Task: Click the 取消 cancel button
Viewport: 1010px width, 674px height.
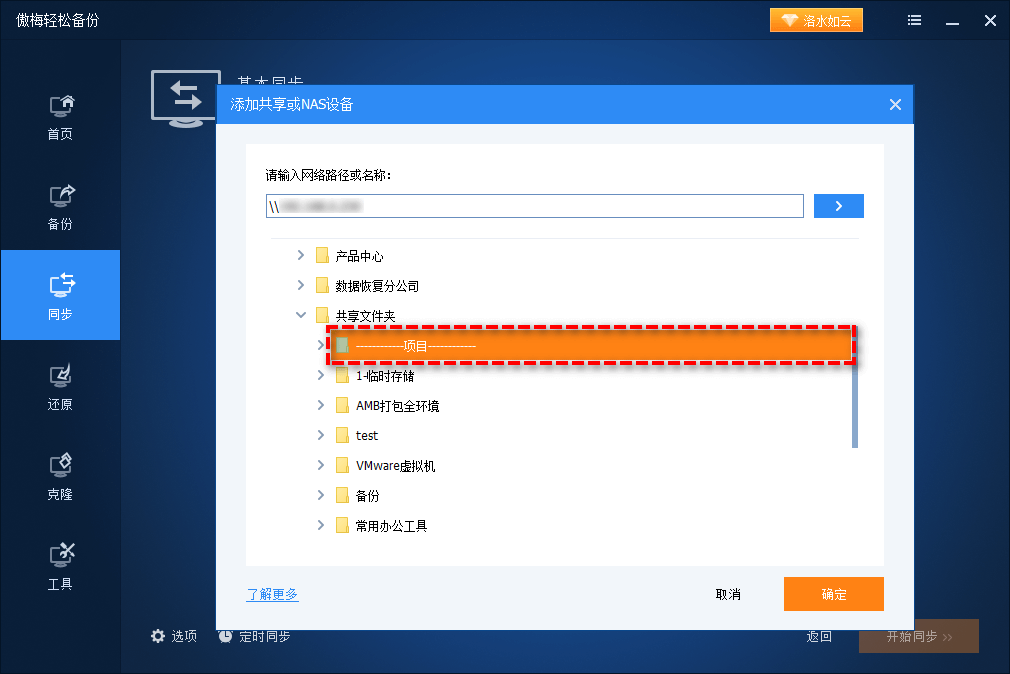Action: click(728, 594)
